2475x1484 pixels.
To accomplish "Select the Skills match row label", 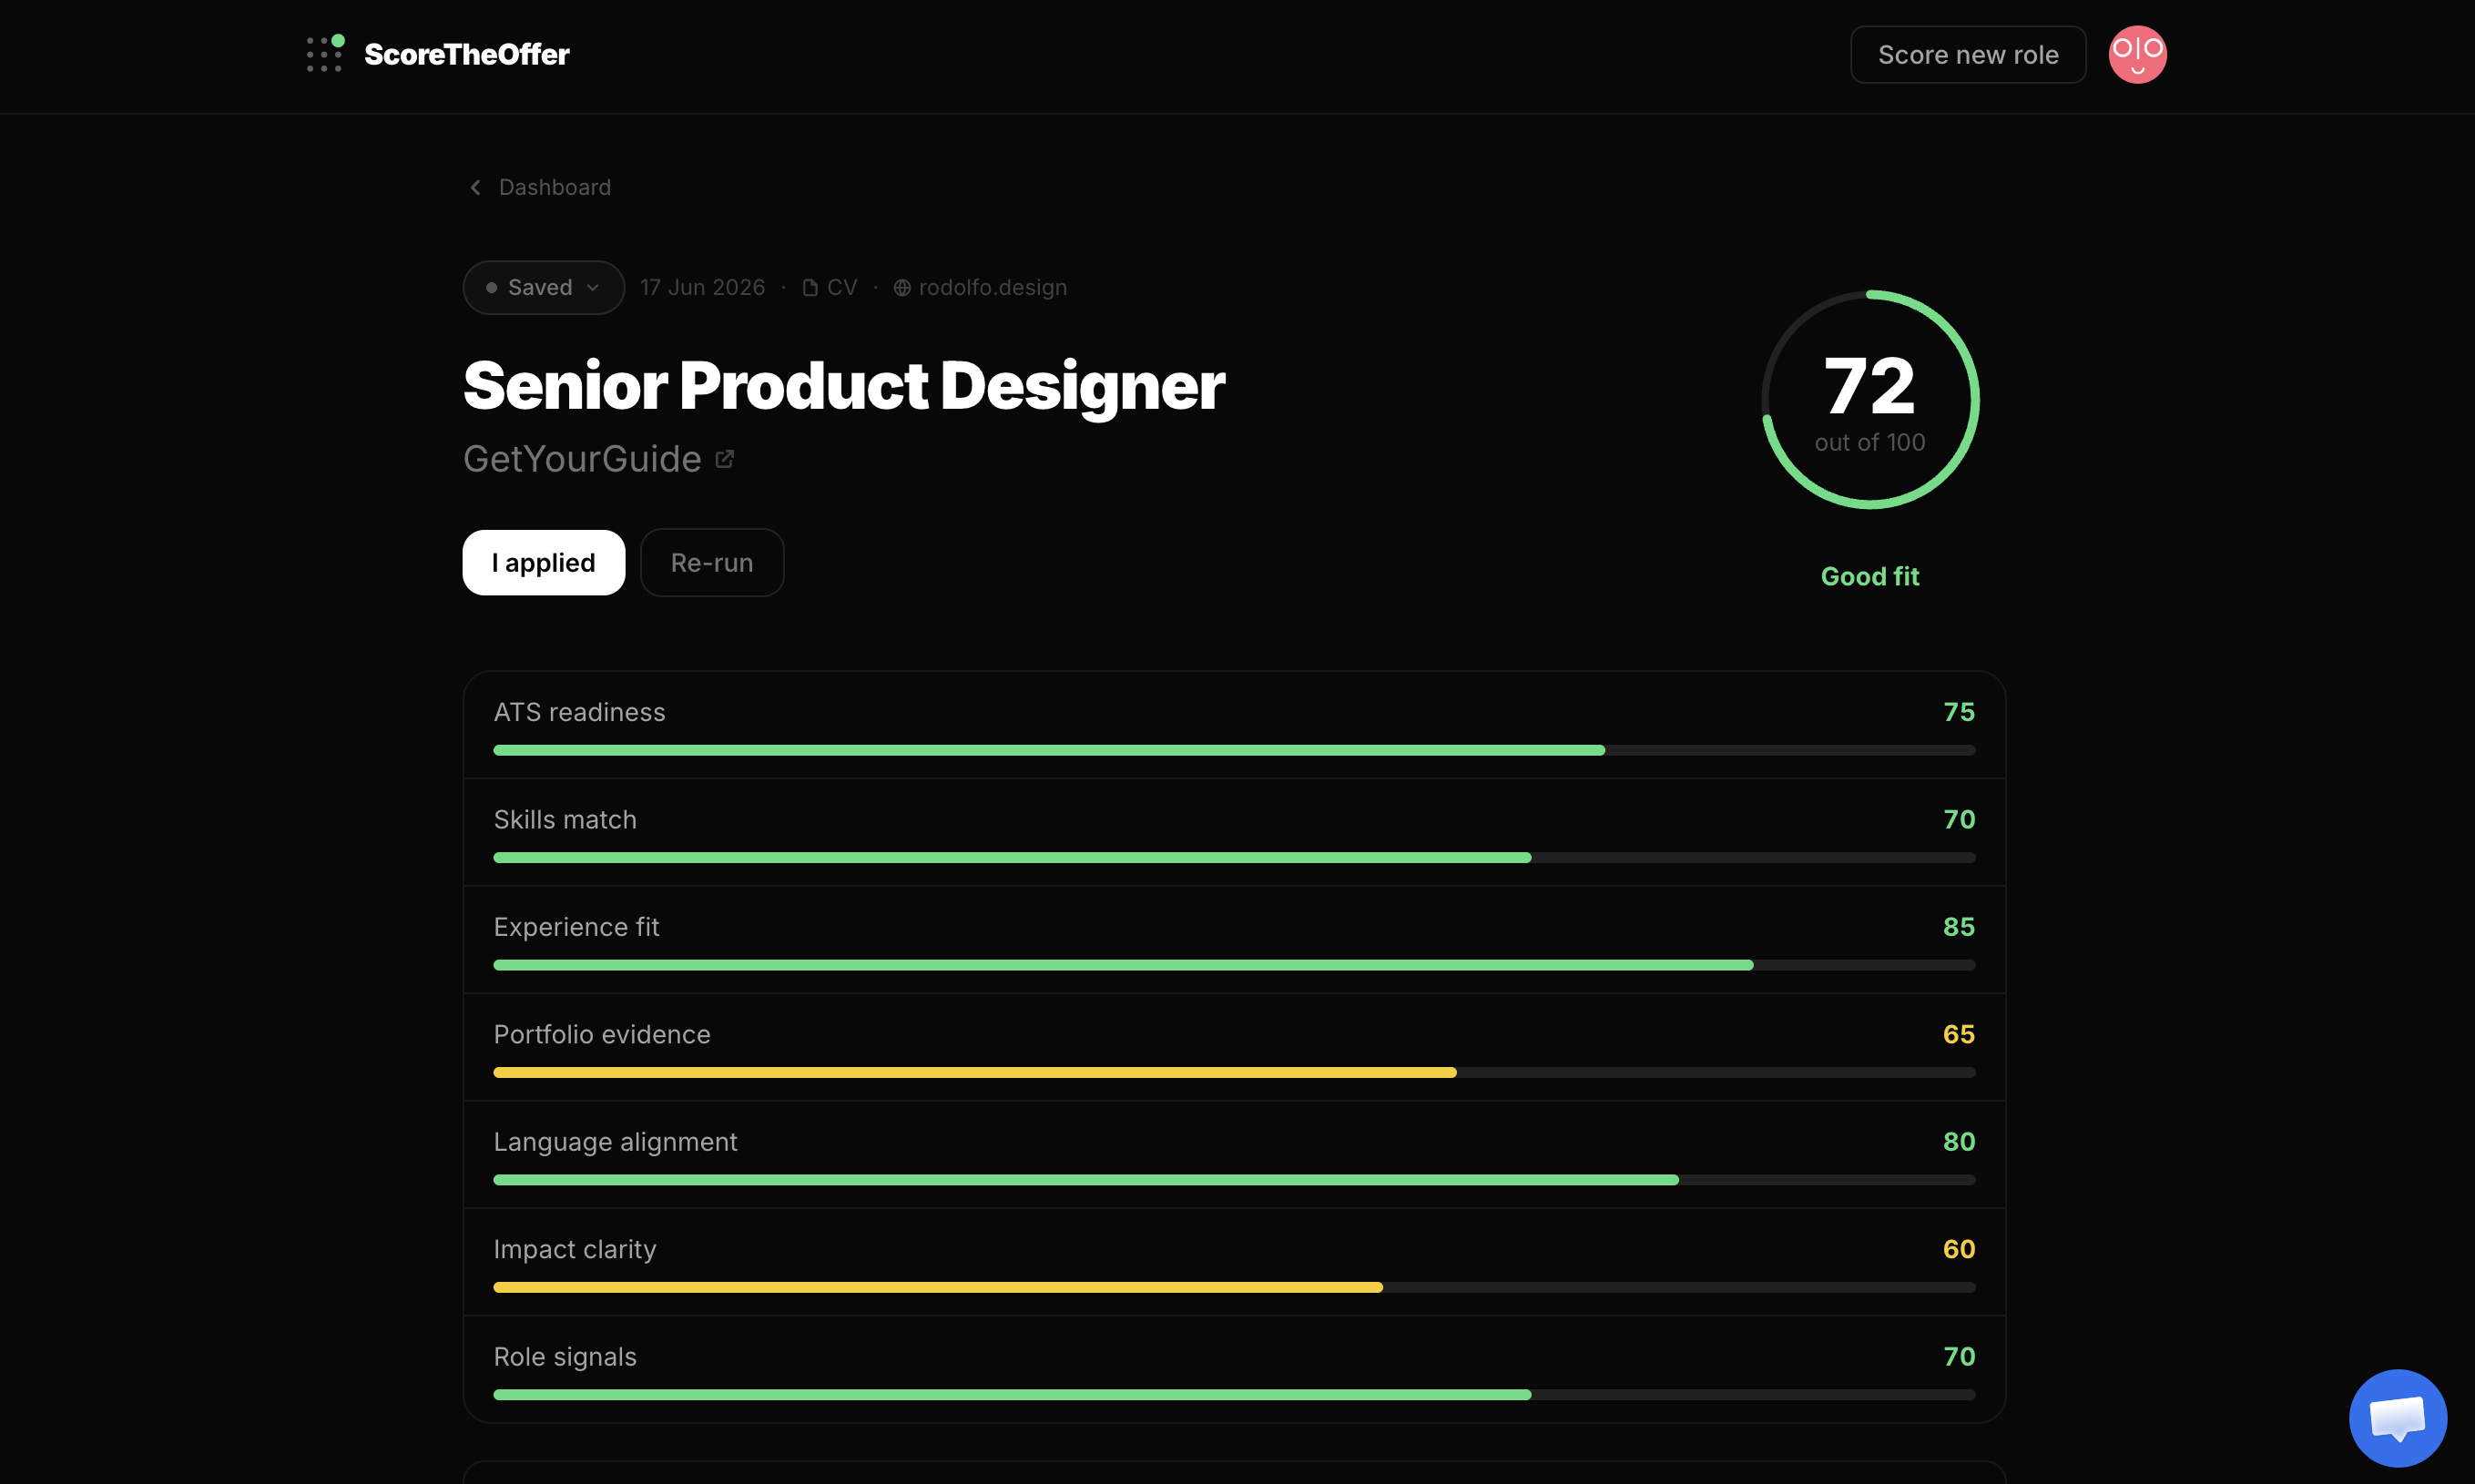I will pyautogui.click(x=565, y=819).
